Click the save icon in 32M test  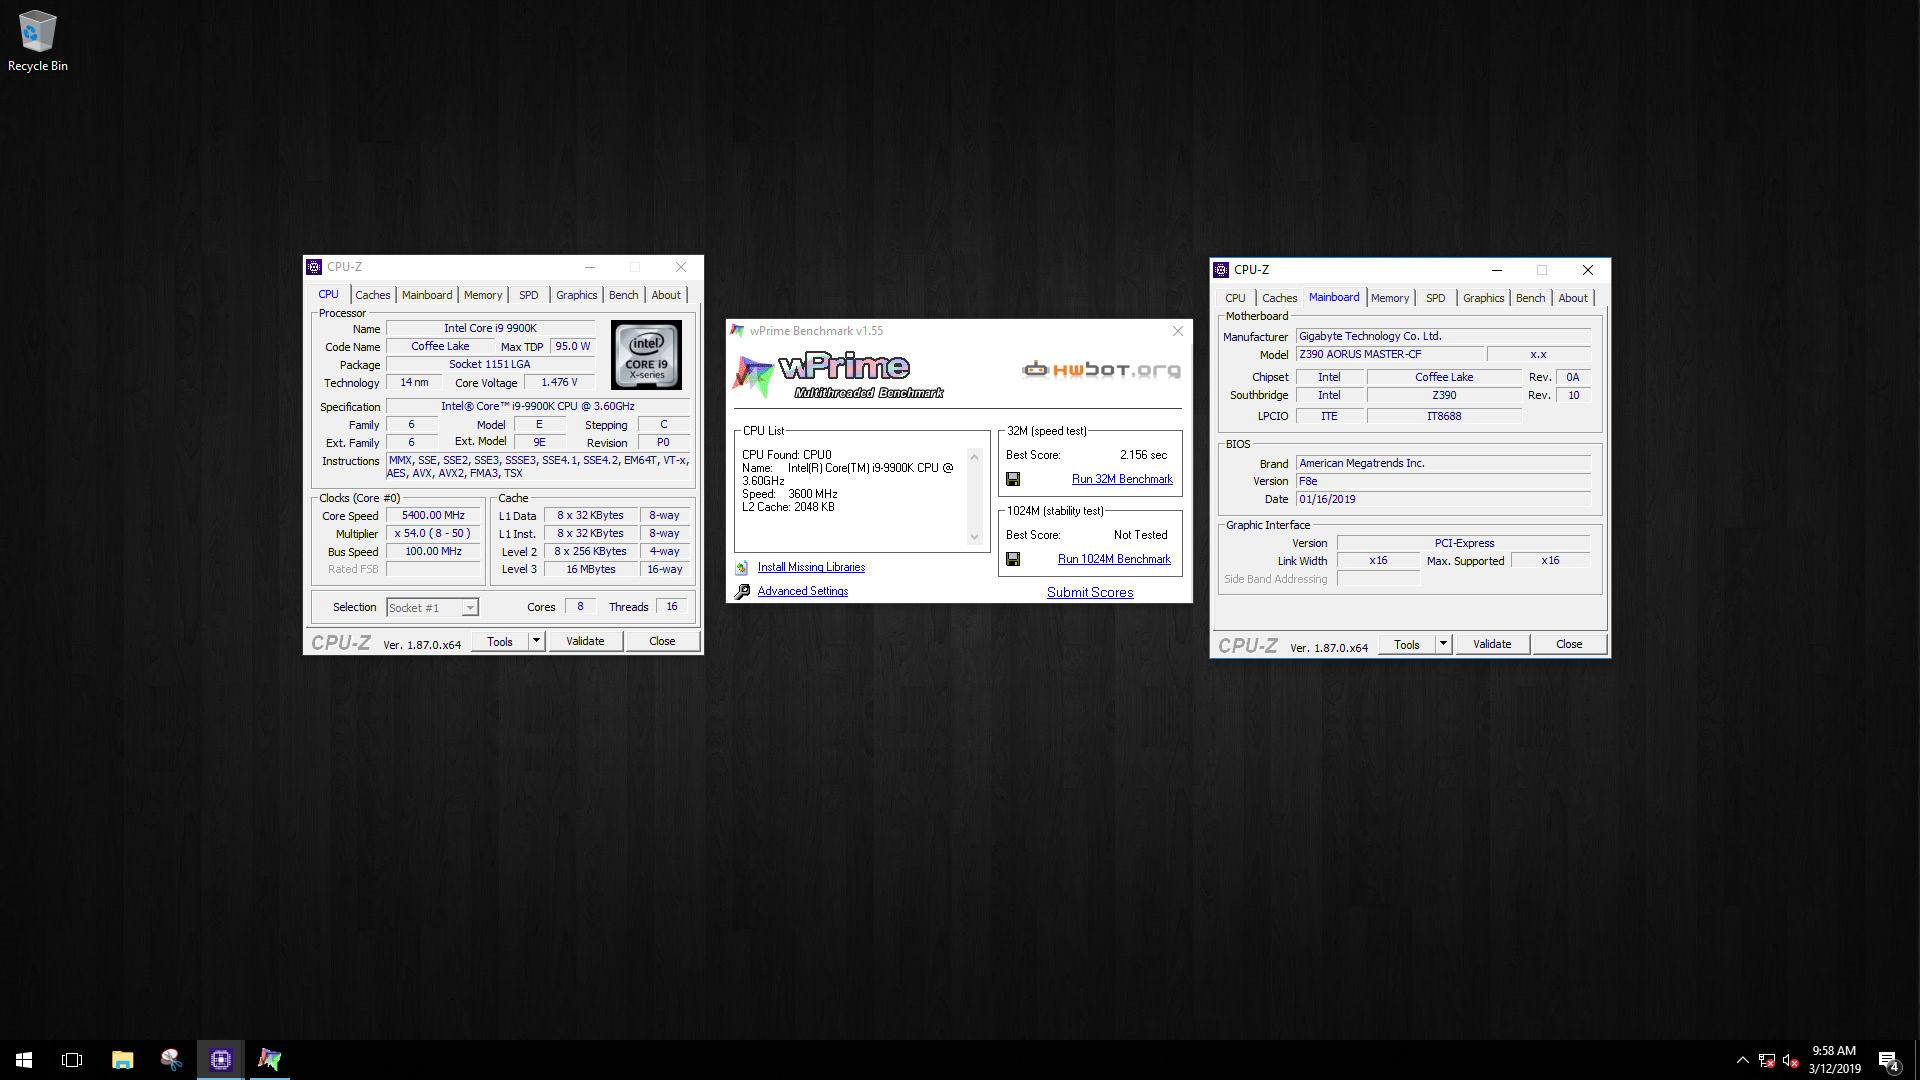tap(1013, 479)
